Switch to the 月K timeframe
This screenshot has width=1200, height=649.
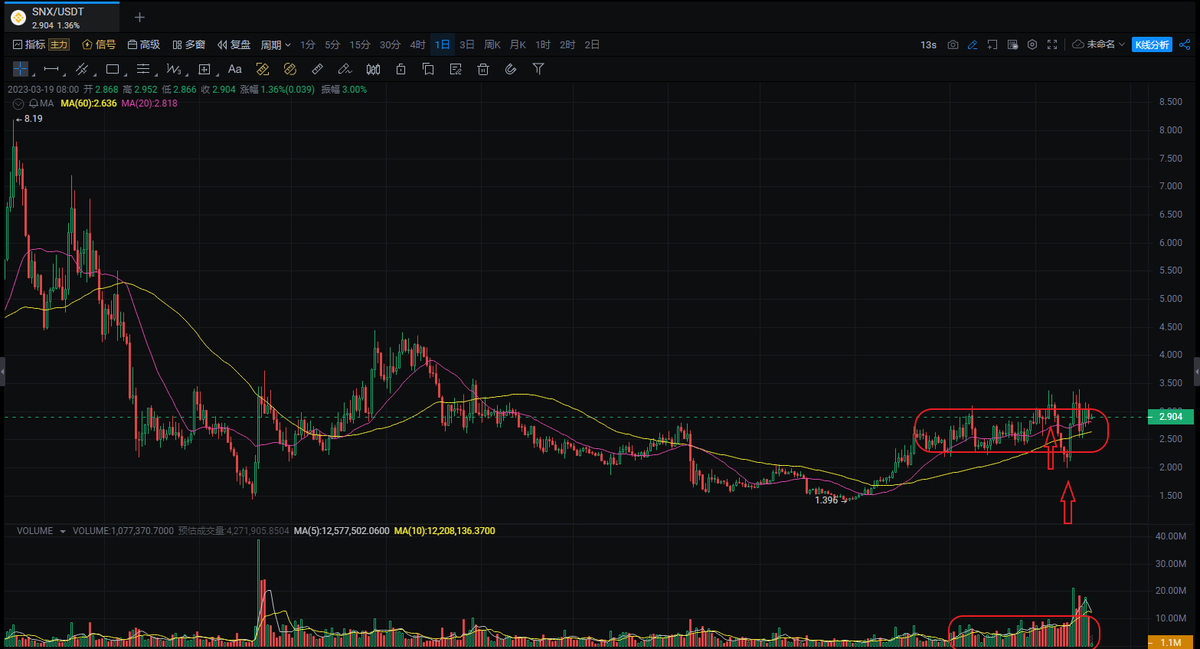(x=517, y=45)
